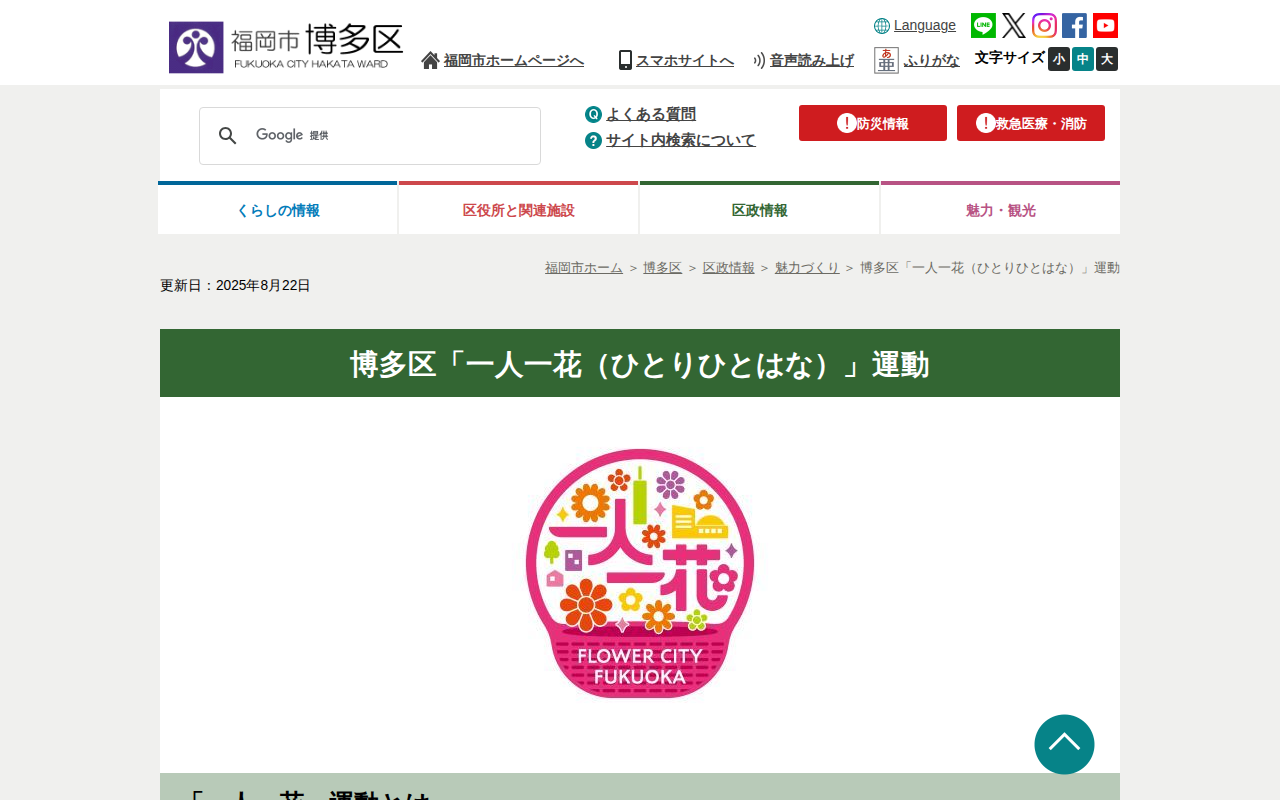Open the よくある質問 link
The image size is (1280, 800).
(x=651, y=114)
